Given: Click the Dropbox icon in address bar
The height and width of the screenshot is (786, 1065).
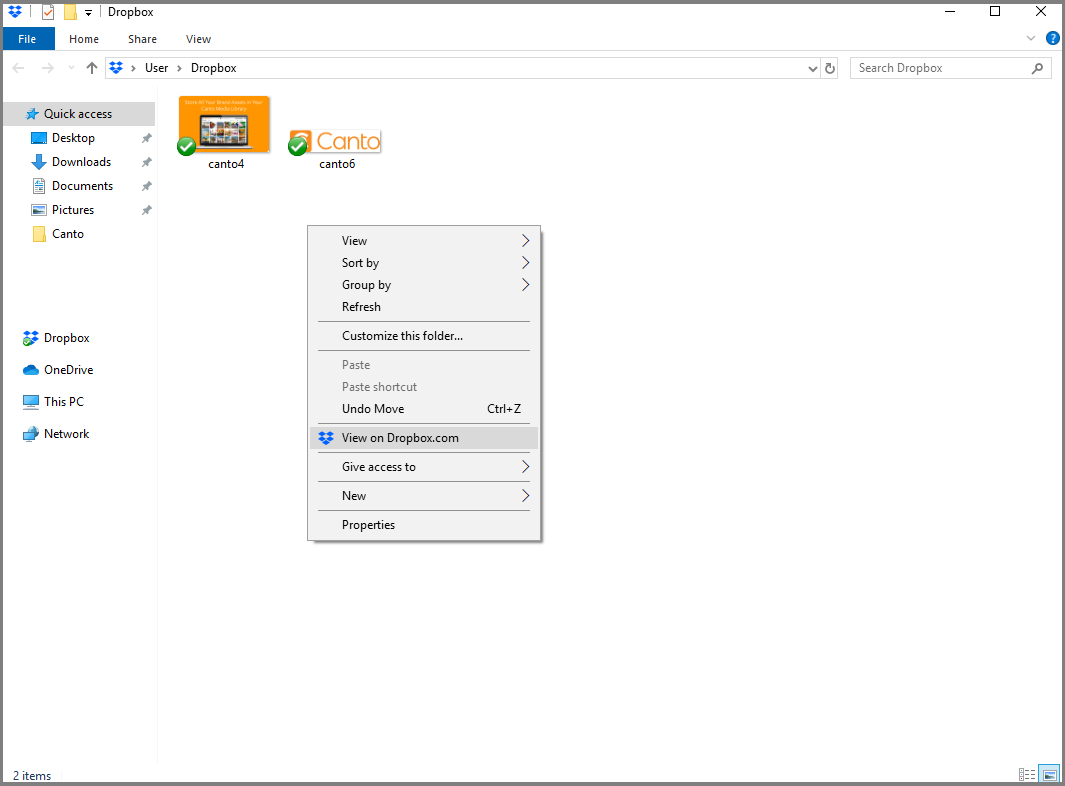Looking at the screenshot, I should point(116,68).
